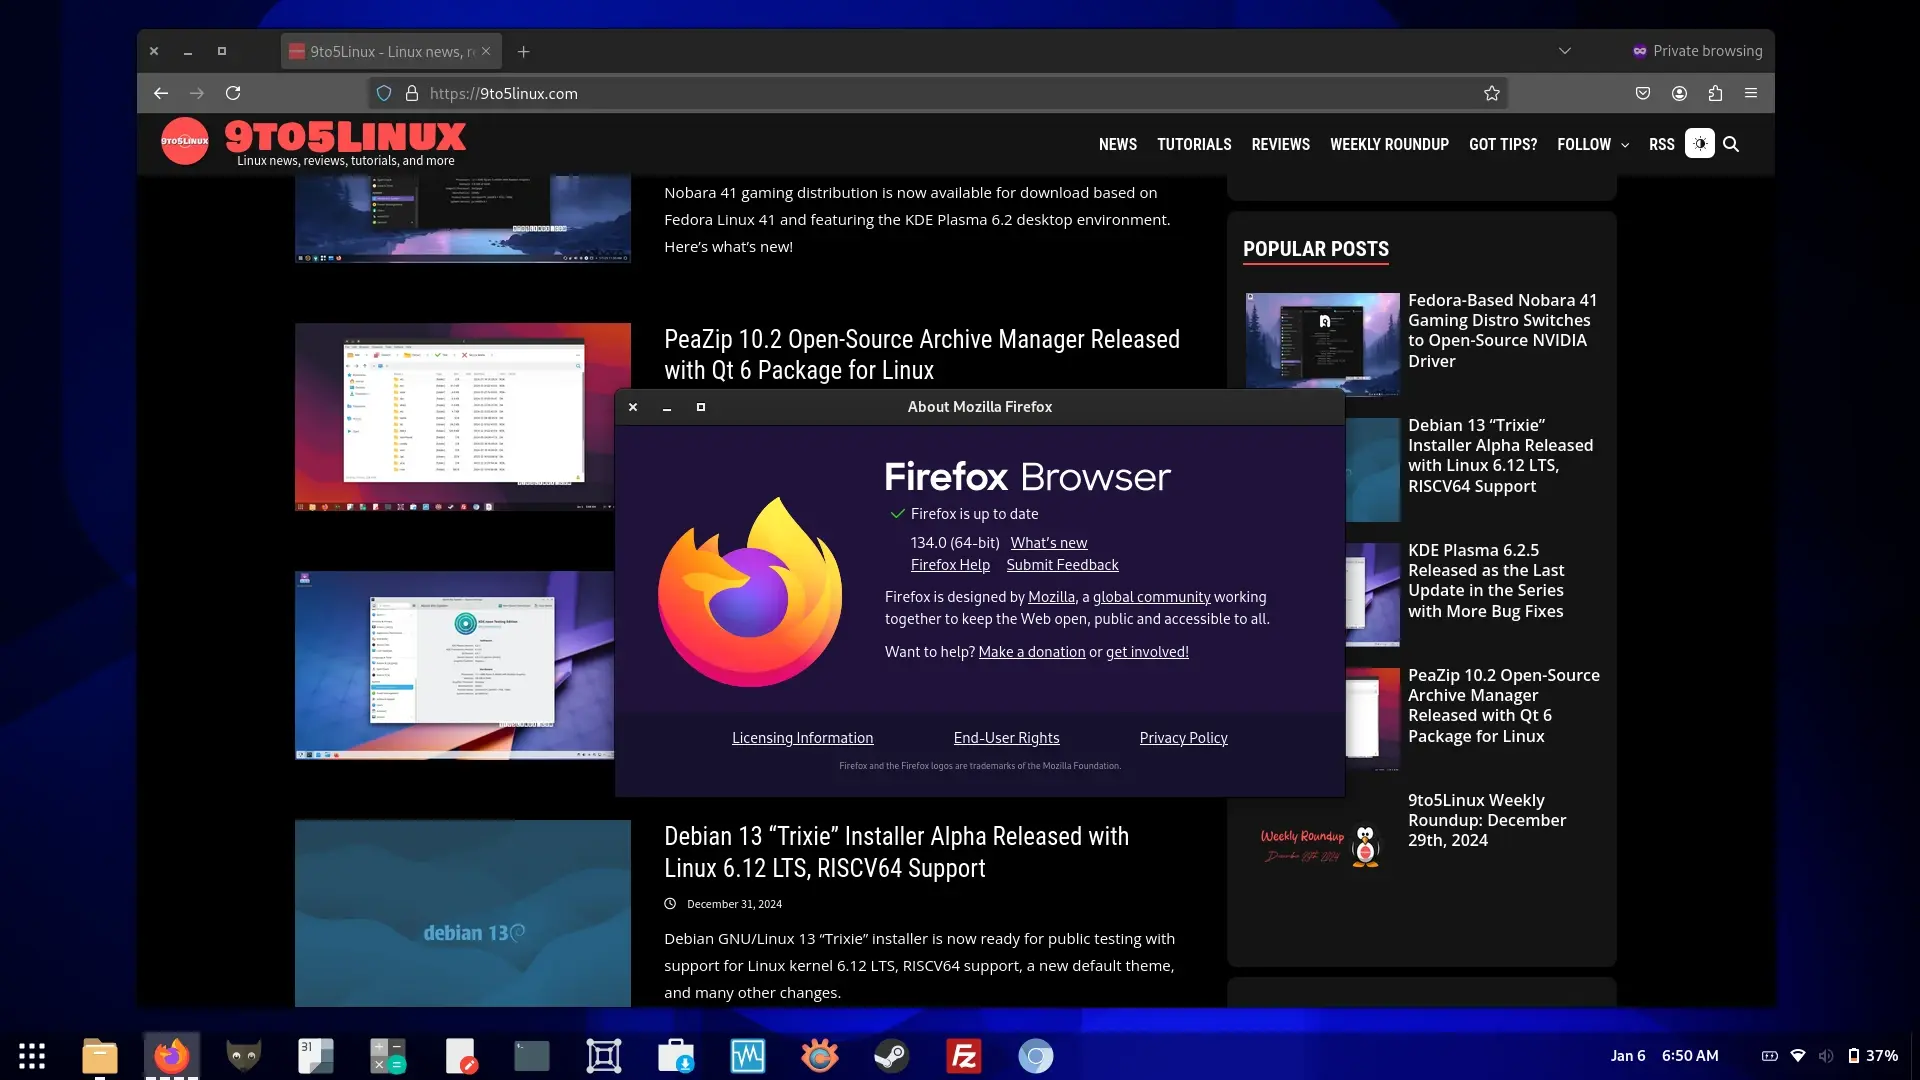Viewport: 1920px width, 1080px height.
Task: Click the URL address bar field
Action: (940, 93)
